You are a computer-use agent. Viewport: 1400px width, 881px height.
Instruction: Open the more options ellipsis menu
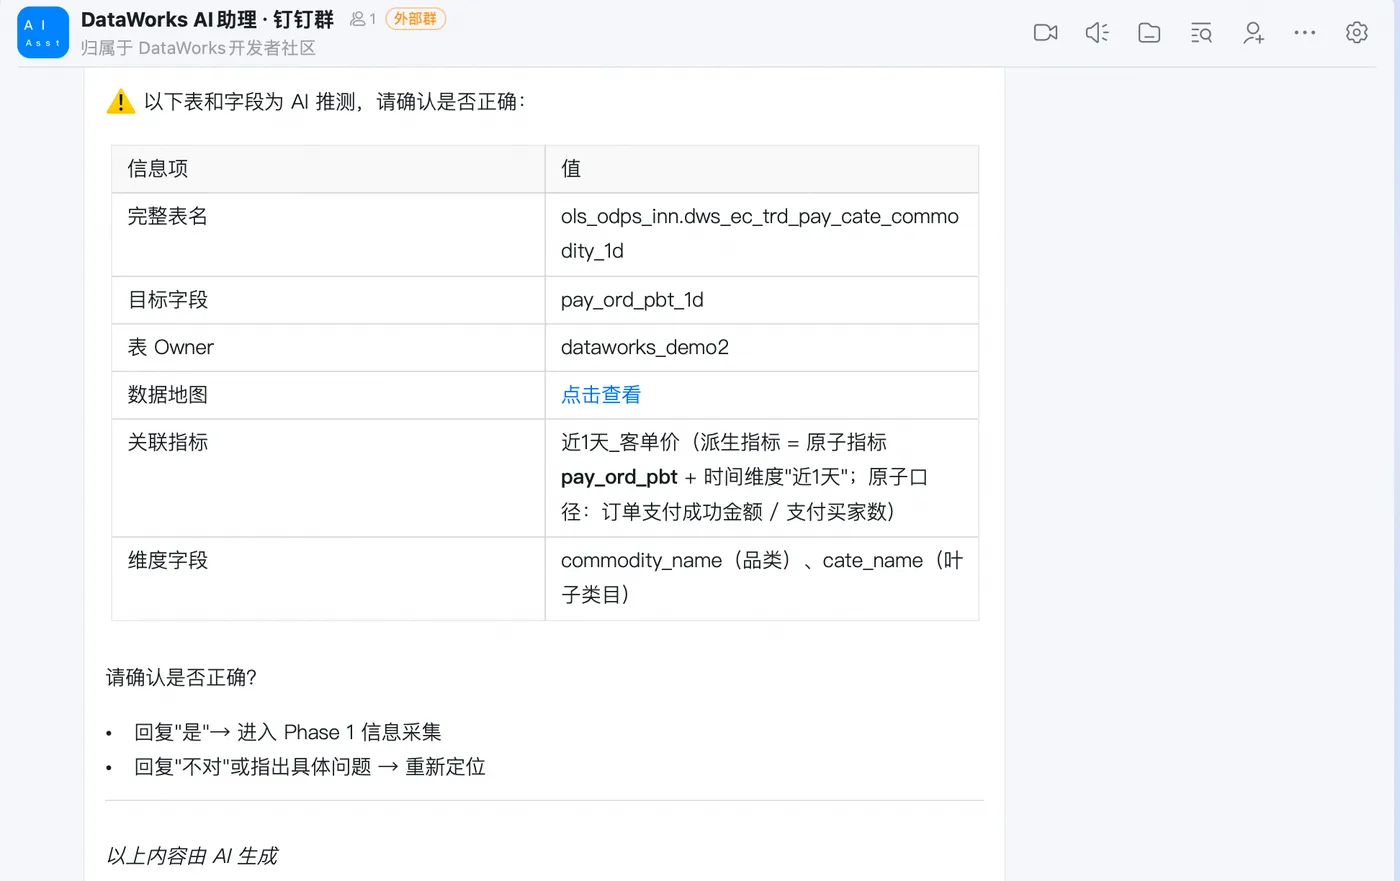click(1305, 33)
